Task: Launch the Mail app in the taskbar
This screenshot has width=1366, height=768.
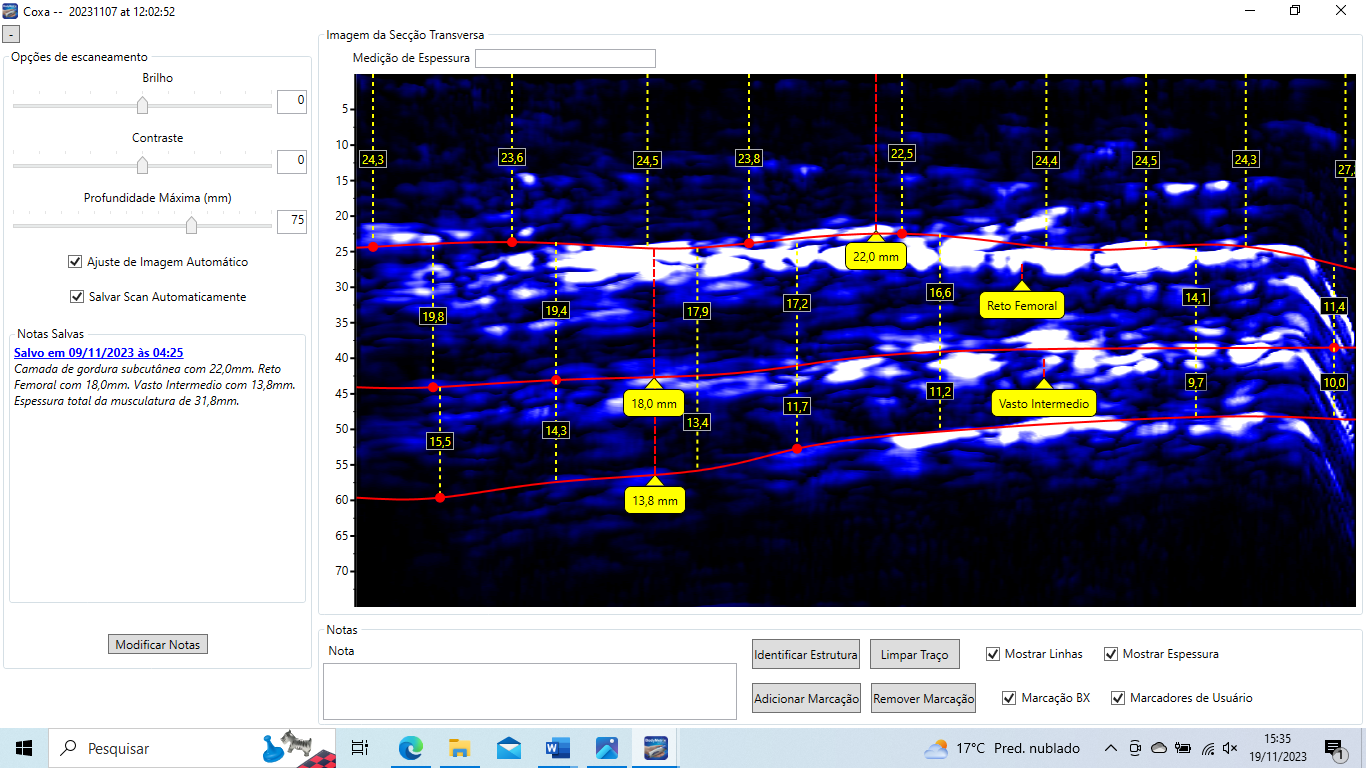Action: tap(509, 748)
